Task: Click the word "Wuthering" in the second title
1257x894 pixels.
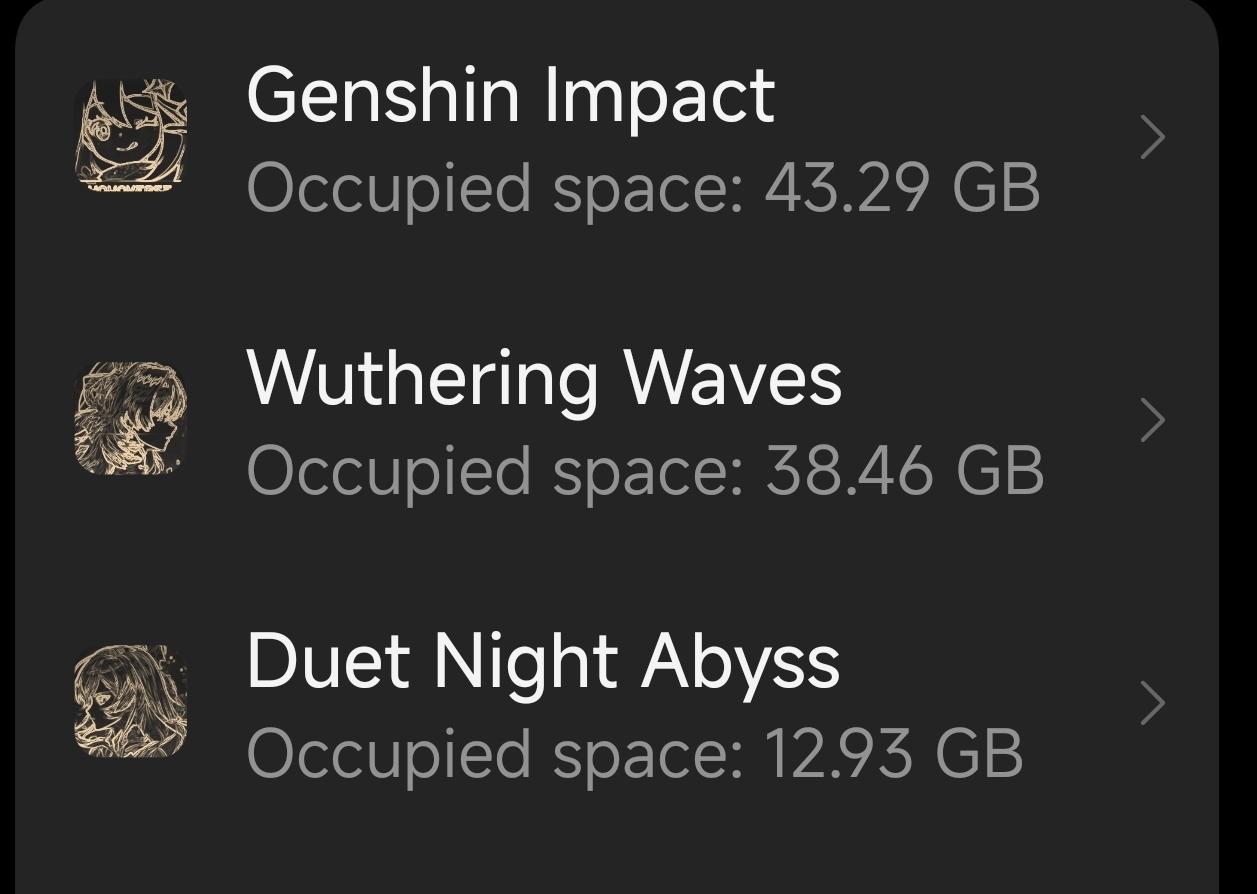Action: tap(422, 379)
